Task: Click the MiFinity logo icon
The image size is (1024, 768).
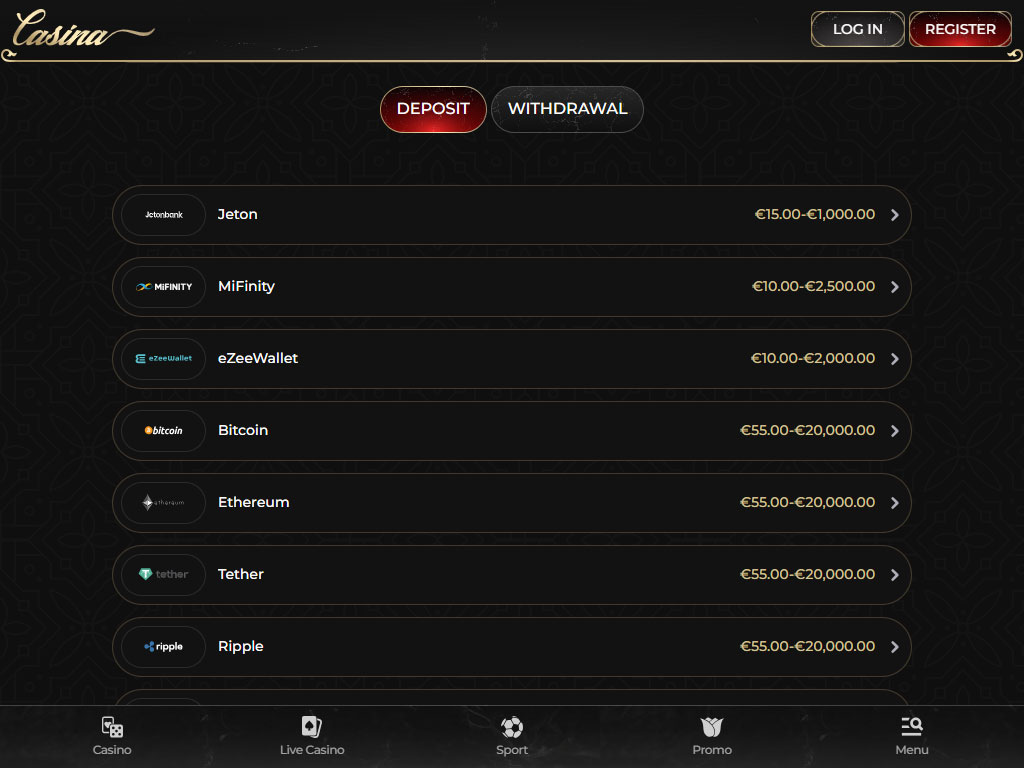Action: [163, 287]
